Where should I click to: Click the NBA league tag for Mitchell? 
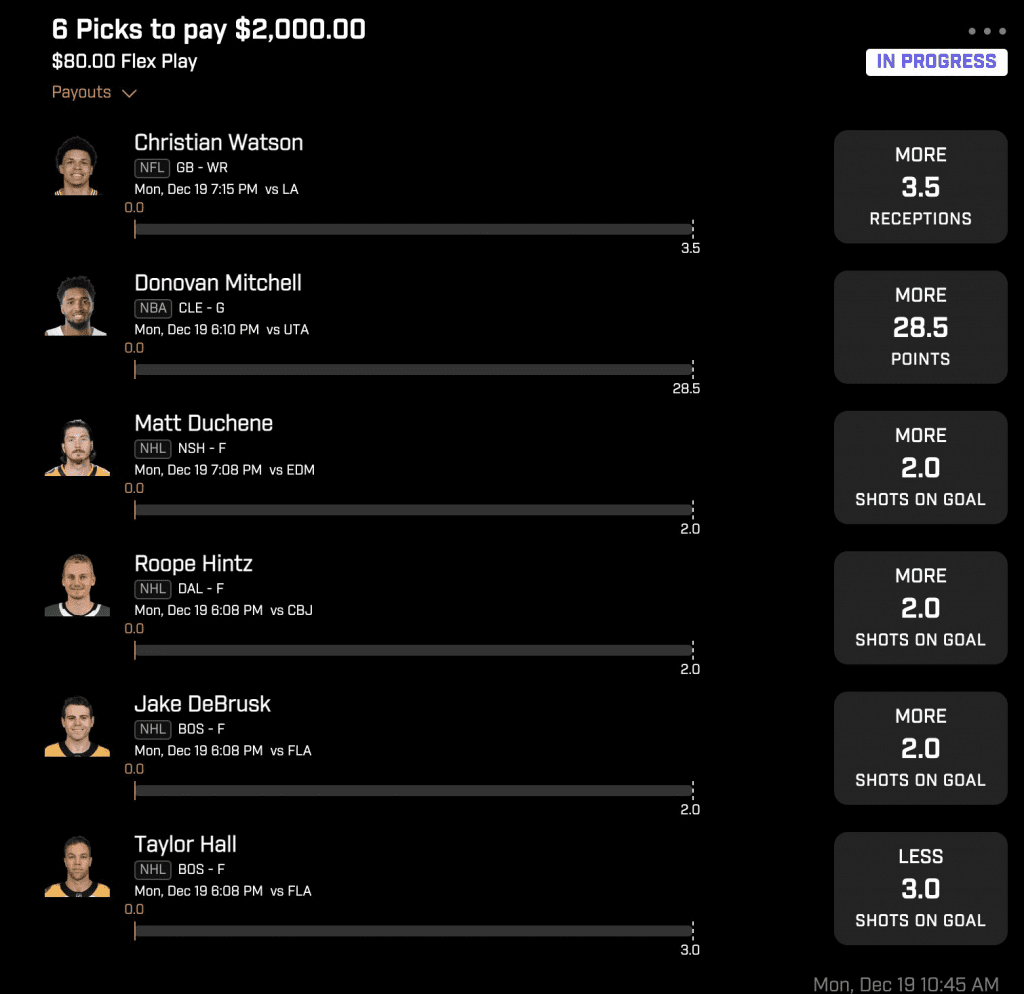[153, 308]
